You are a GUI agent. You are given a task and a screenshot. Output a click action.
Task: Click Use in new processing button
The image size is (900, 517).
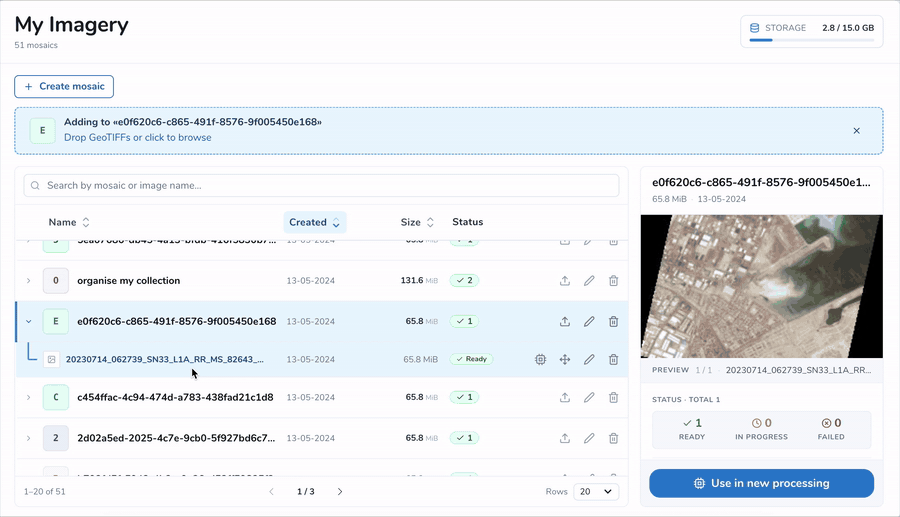click(x=762, y=483)
